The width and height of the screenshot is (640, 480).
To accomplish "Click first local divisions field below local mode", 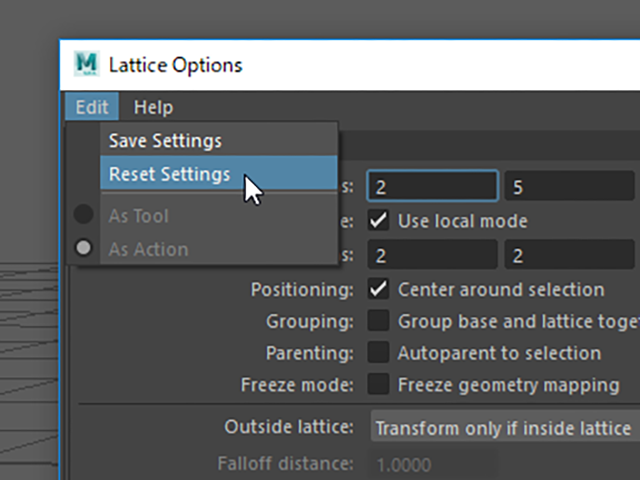I will pos(433,255).
